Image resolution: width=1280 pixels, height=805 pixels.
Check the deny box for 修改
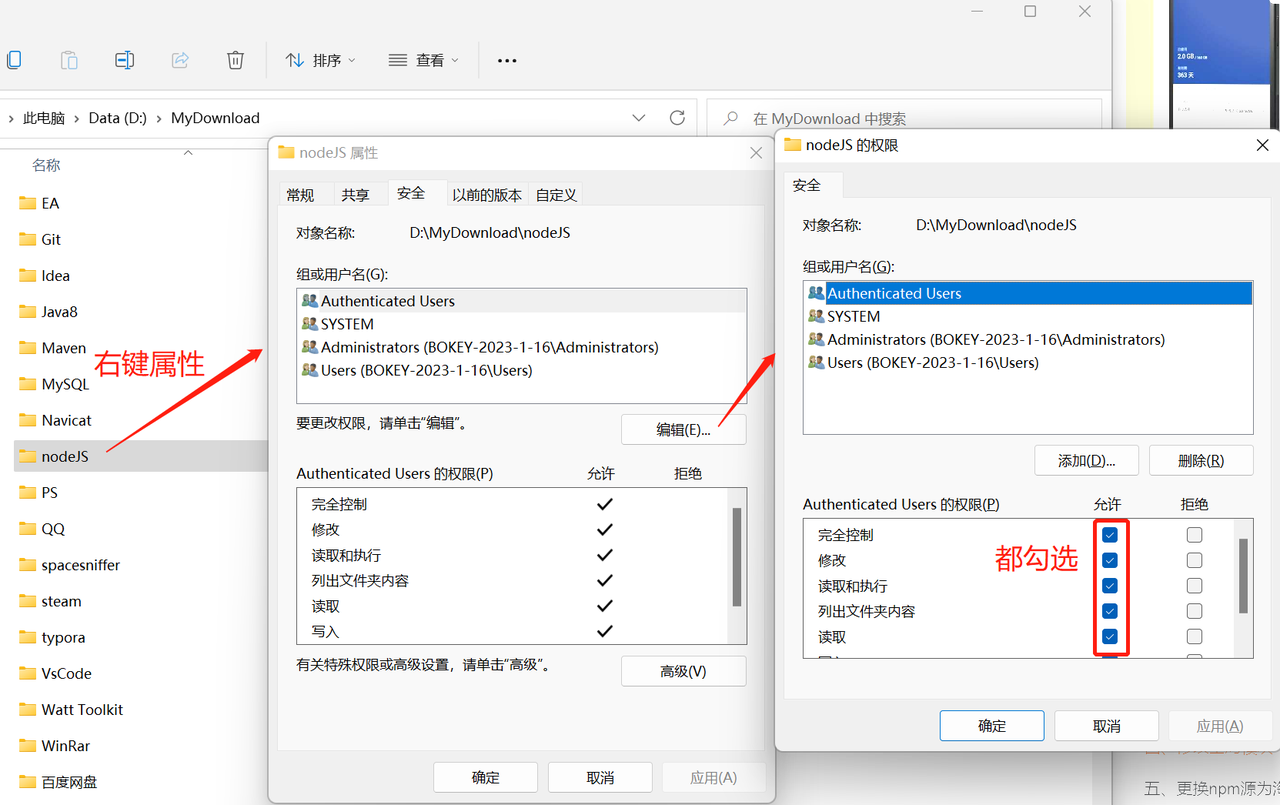coord(1194,561)
